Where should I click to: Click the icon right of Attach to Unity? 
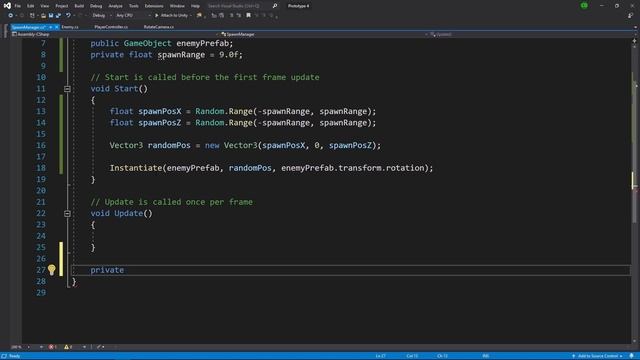[199, 16]
